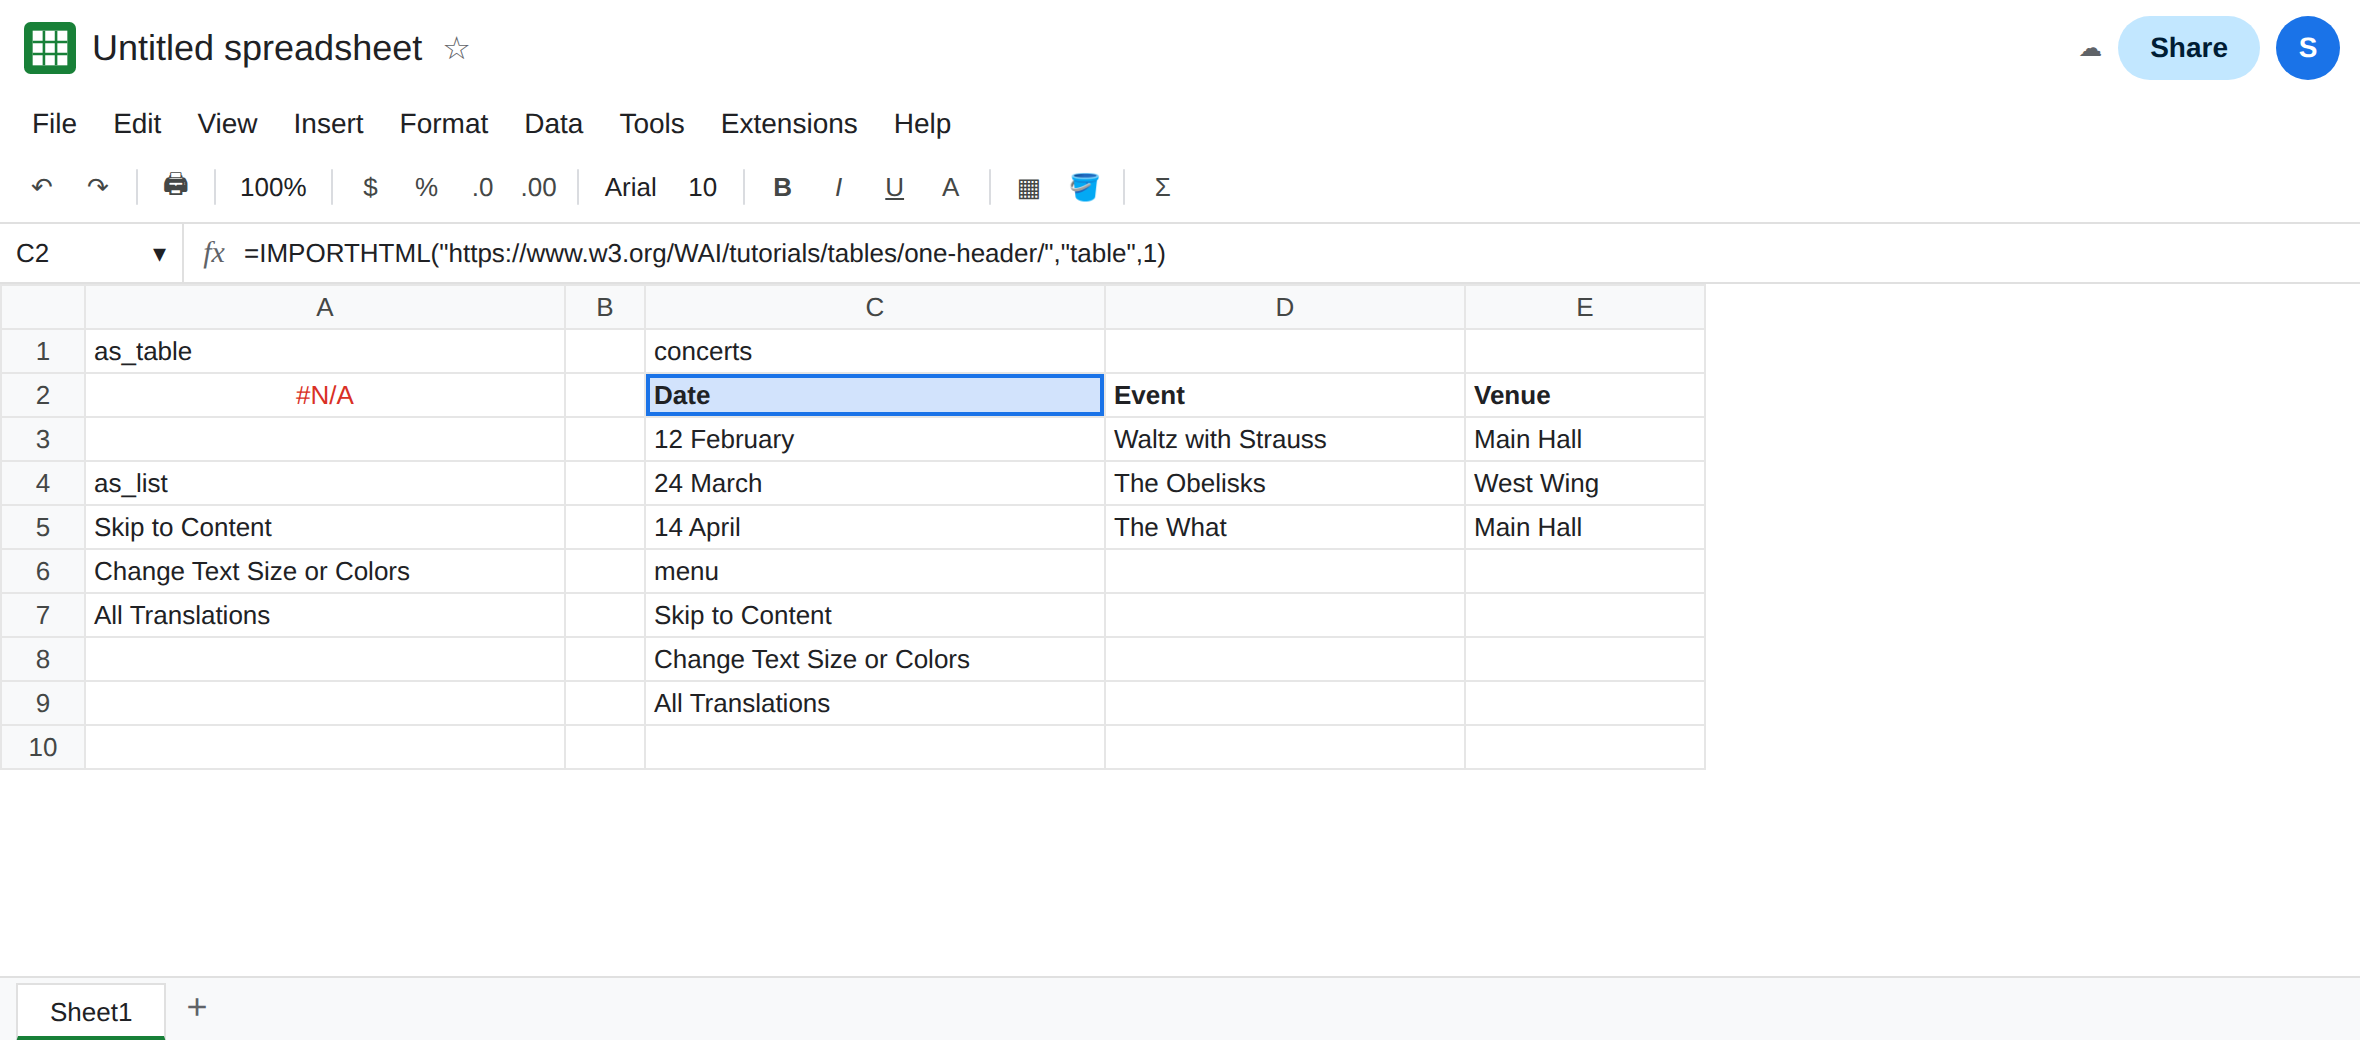2360x1040 pixels.
Task: Select the 'Venue' header cell
Action: click(x=1585, y=395)
